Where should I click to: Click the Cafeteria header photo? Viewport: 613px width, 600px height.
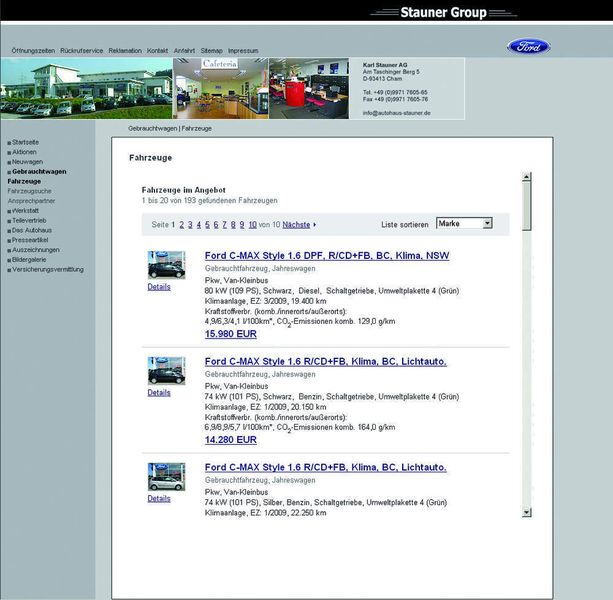(221, 88)
